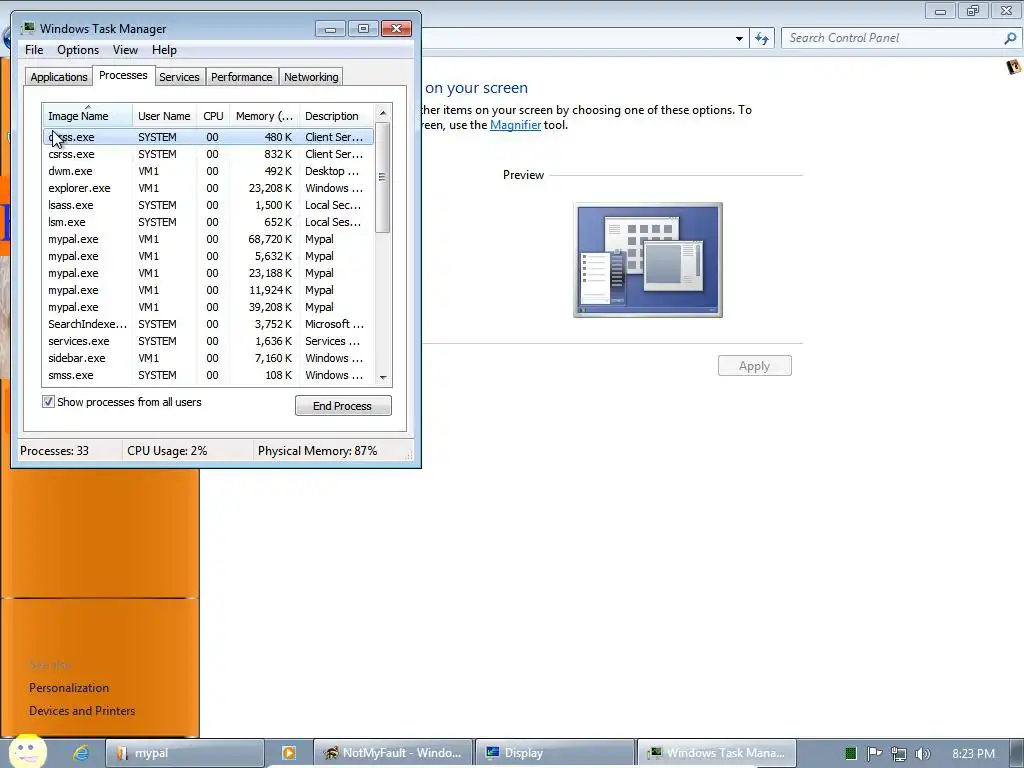Click the End Process button
This screenshot has height=768, width=1024.
(x=343, y=406)
